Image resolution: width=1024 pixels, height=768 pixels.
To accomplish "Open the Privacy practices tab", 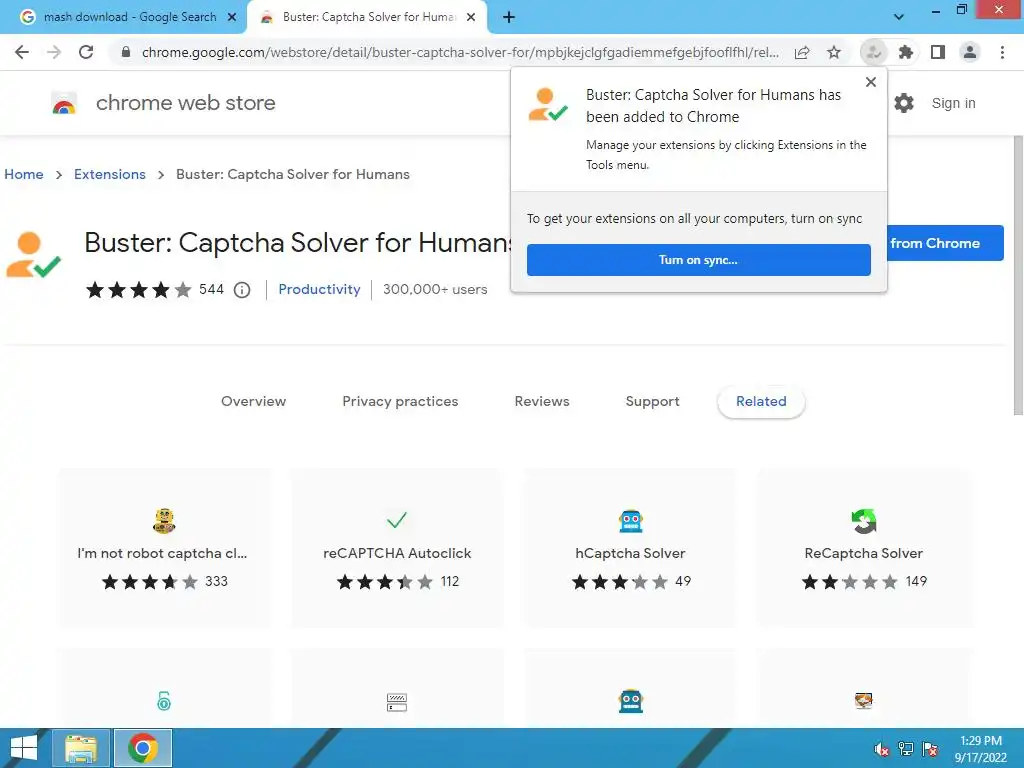I will pyautogui.click(x=400, y=402).
